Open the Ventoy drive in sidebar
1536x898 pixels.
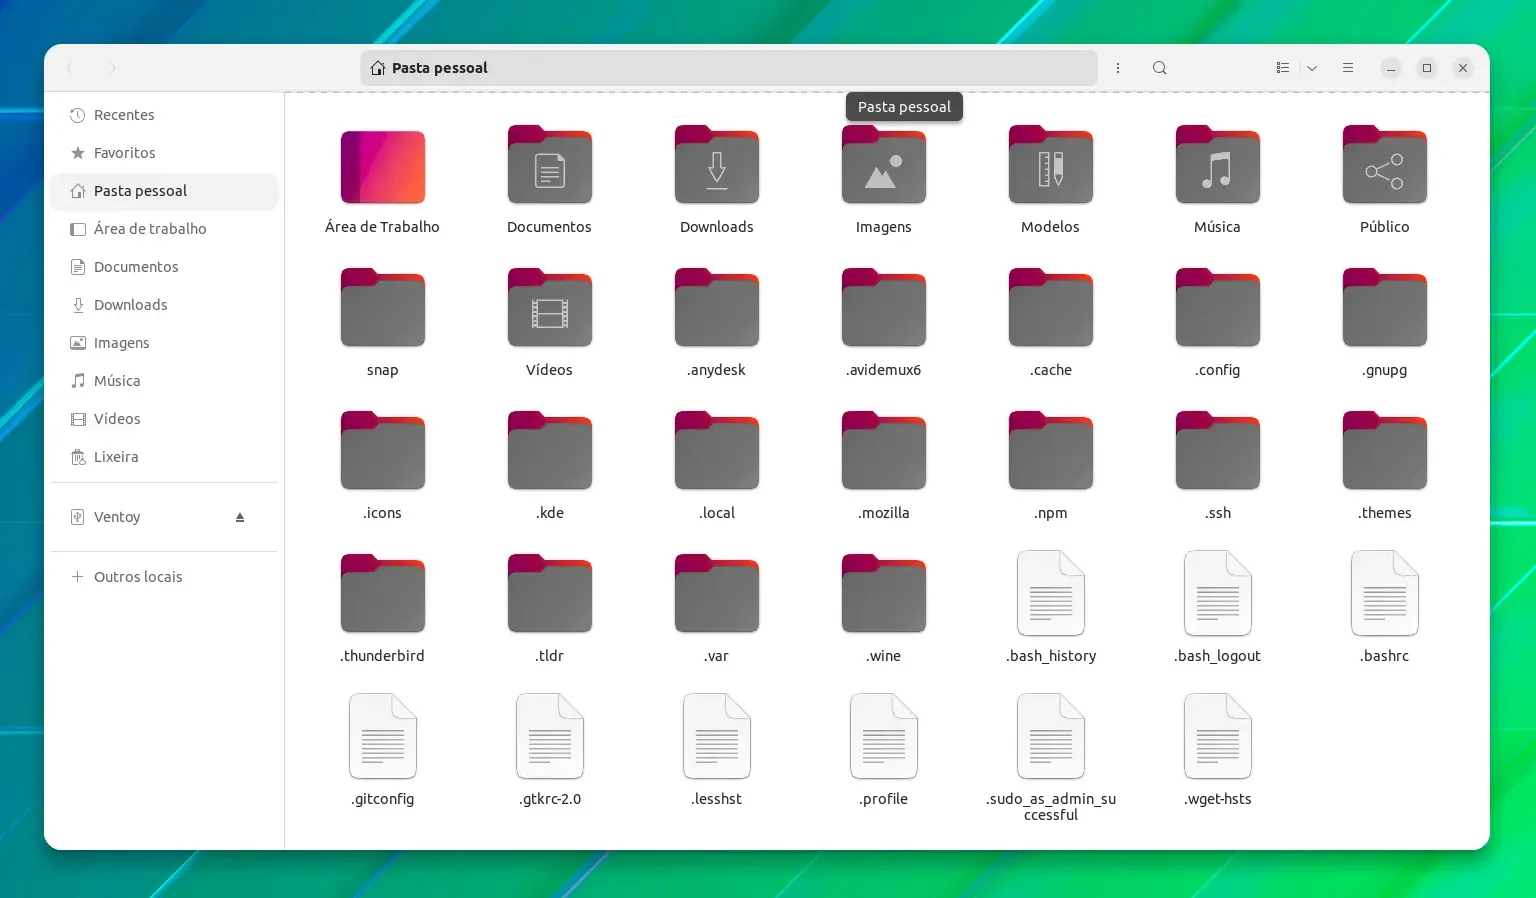click(x=164, y=517)
